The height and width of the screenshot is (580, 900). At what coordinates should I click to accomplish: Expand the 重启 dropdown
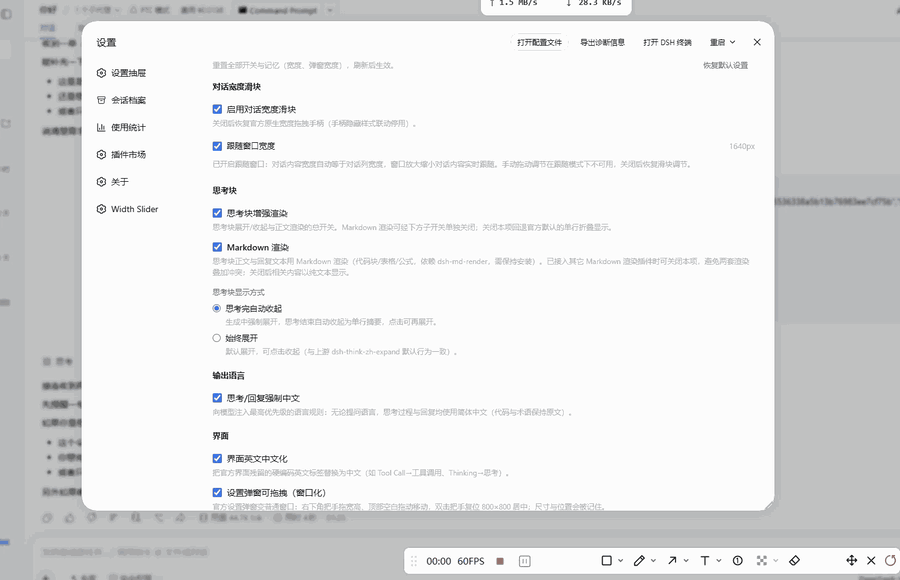pos(722,42)
